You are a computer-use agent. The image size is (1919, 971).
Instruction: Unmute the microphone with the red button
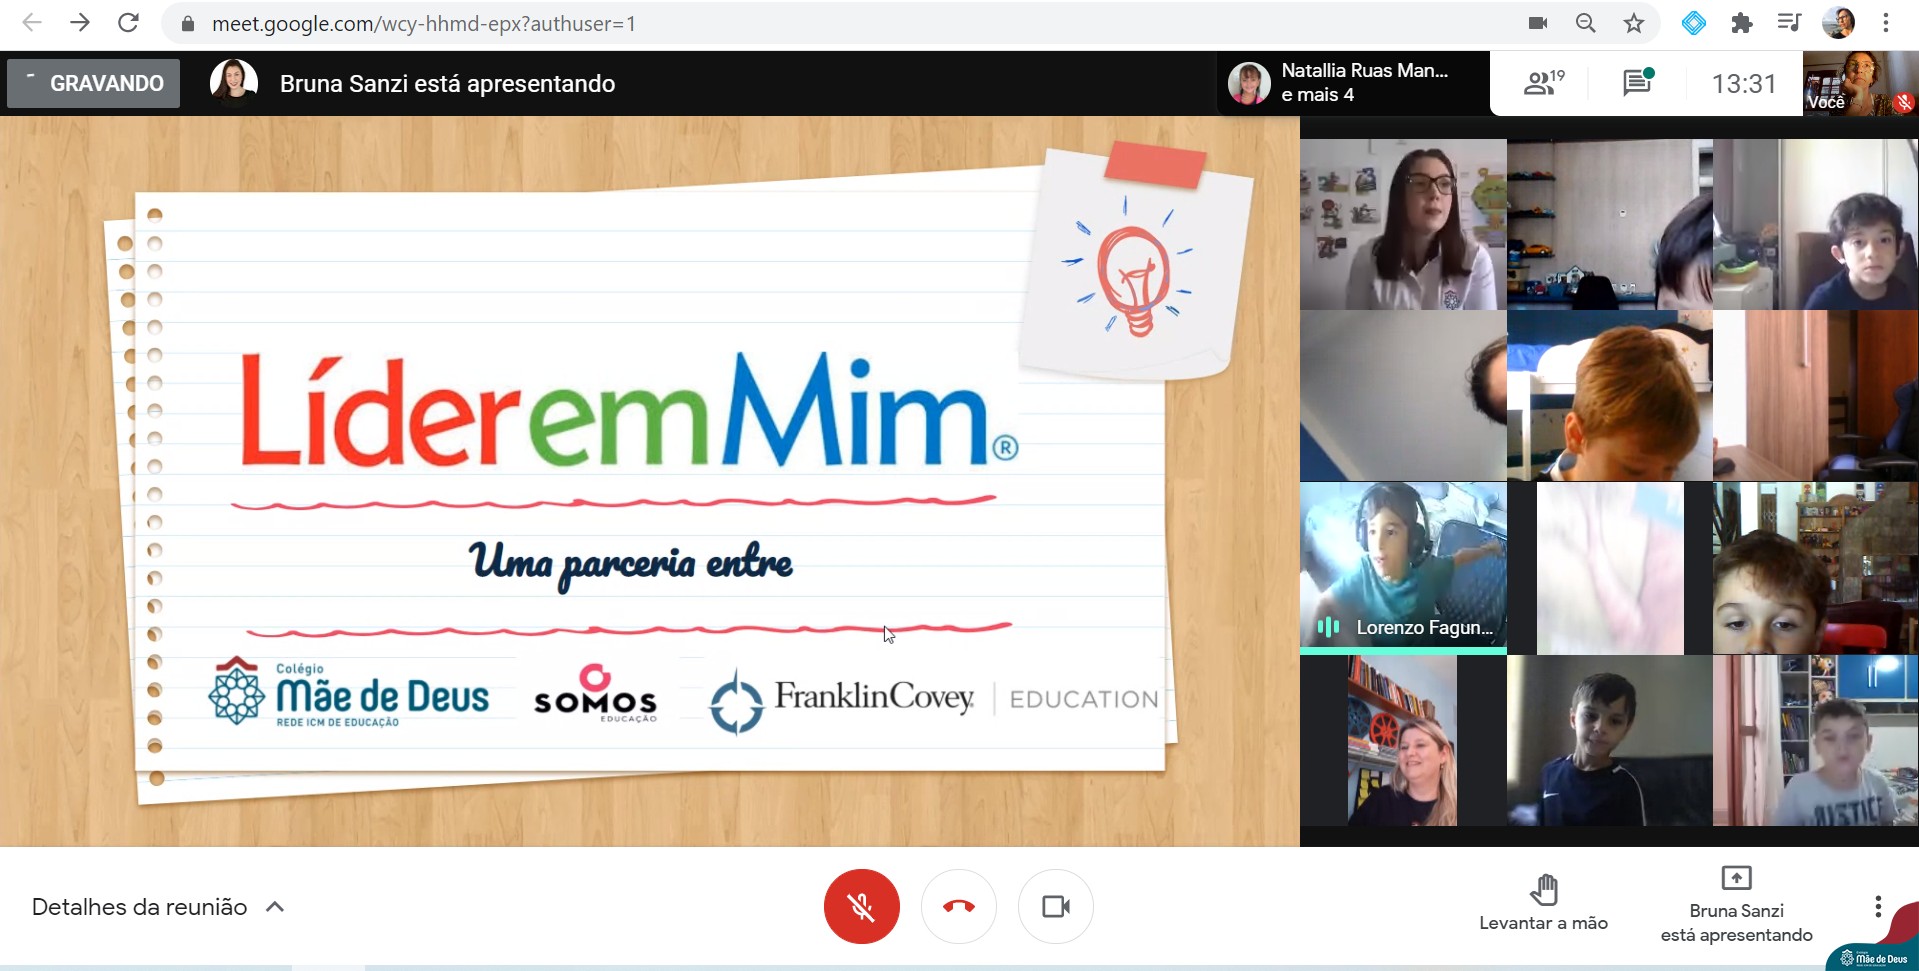pyautogui.click(x=861, y=906)
